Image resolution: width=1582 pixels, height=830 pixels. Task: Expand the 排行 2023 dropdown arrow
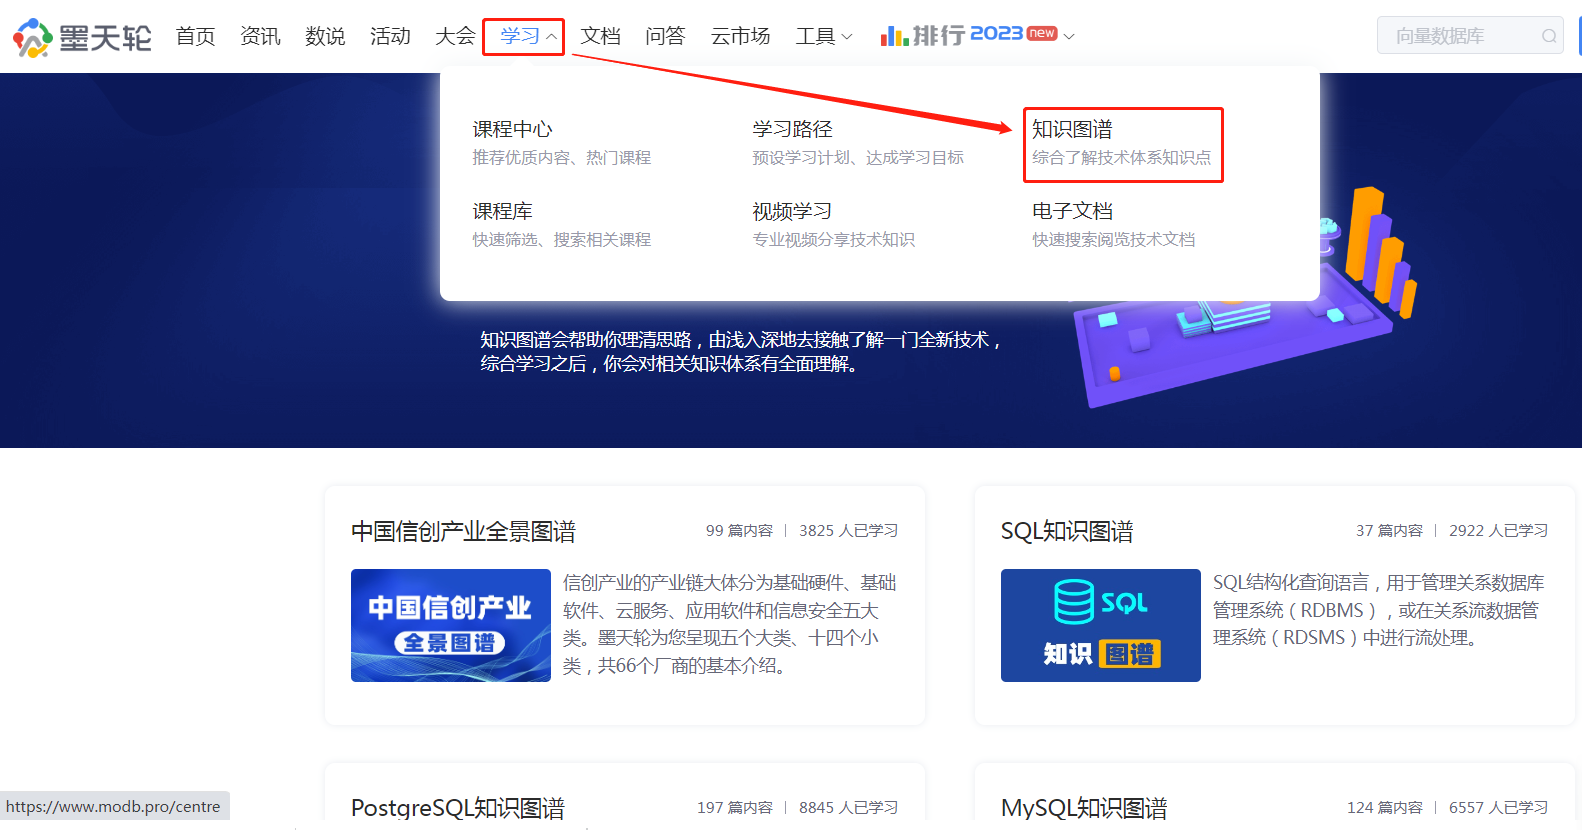[x=1069, y=36]
